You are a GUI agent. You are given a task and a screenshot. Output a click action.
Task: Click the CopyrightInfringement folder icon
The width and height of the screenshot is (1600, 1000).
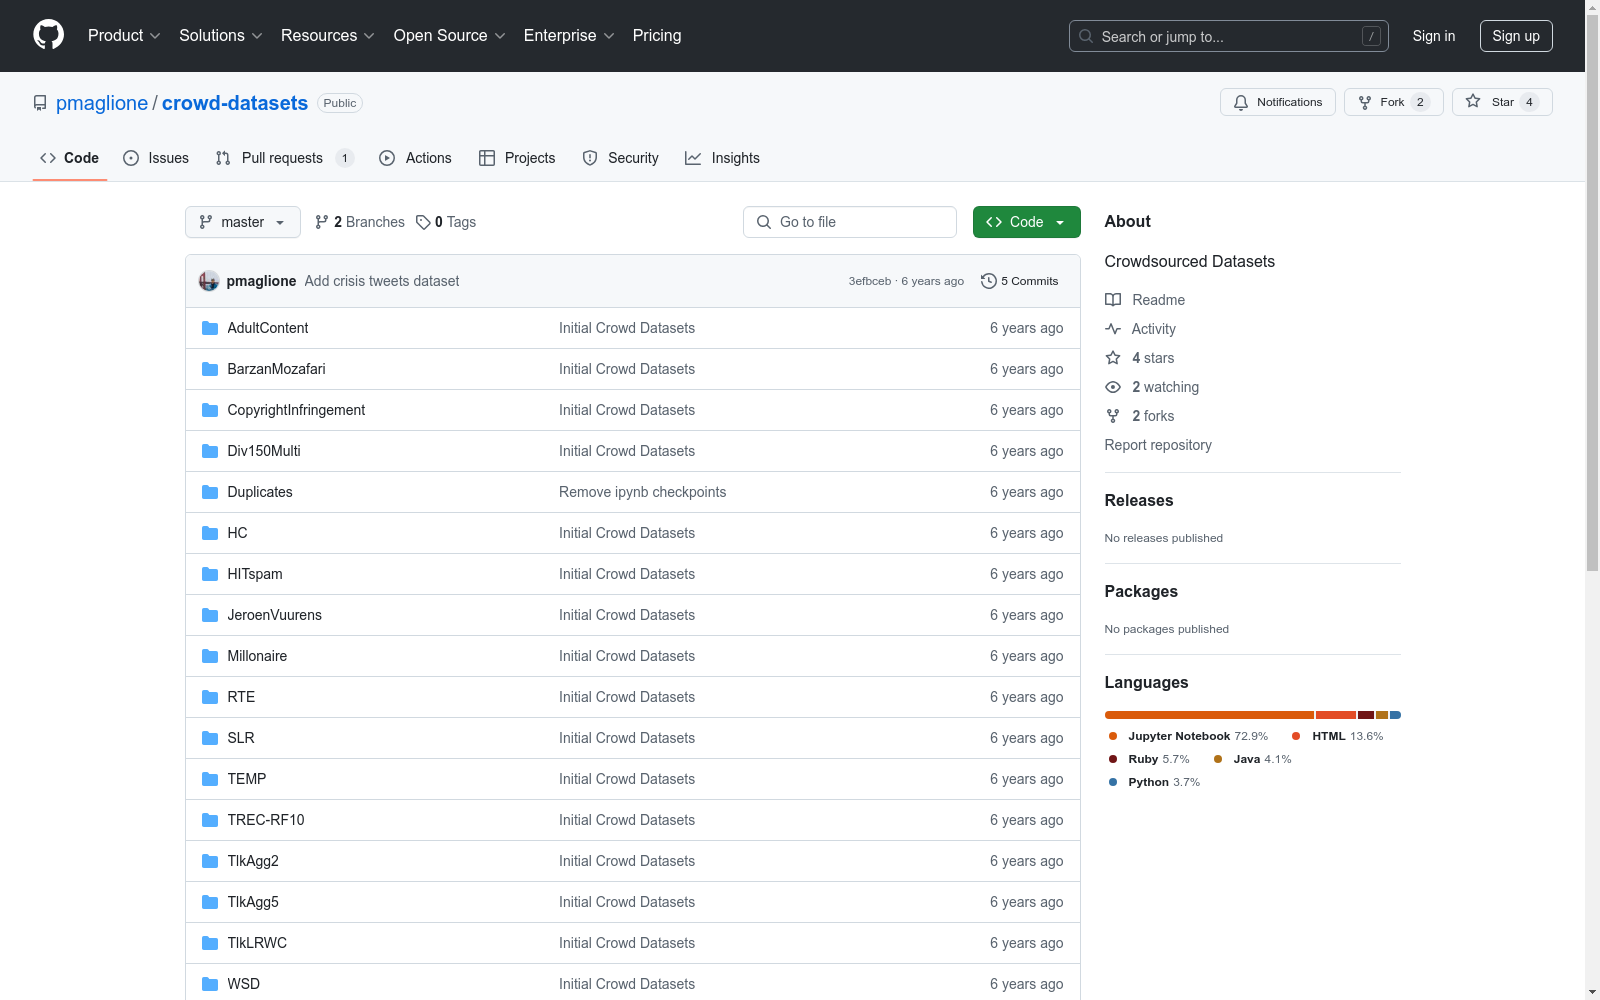click(x=210, y=410)
